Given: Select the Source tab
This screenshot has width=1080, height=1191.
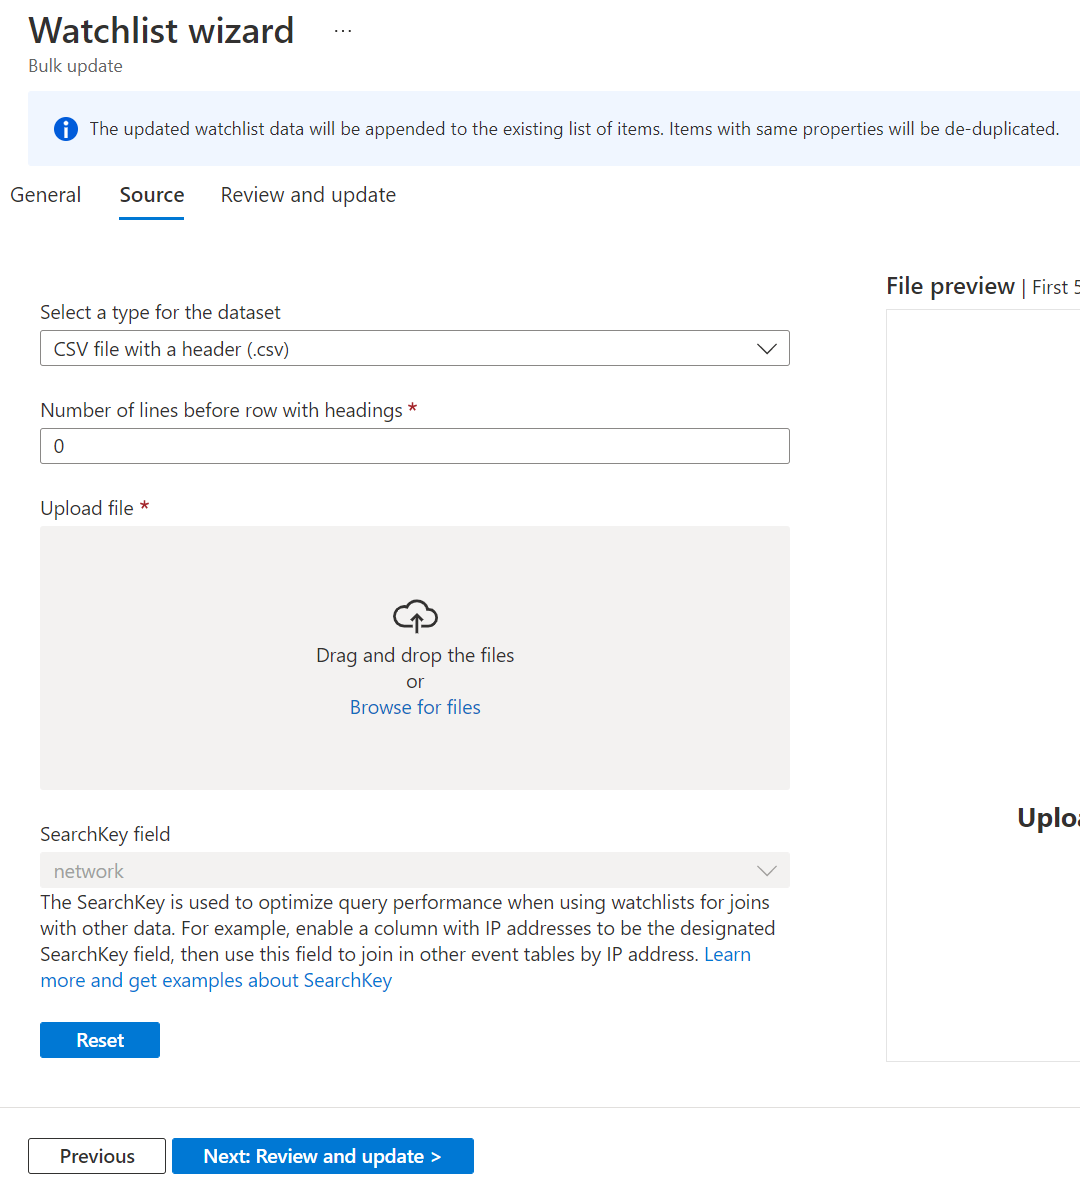Looking at the screenshot, I should (151, 195).
